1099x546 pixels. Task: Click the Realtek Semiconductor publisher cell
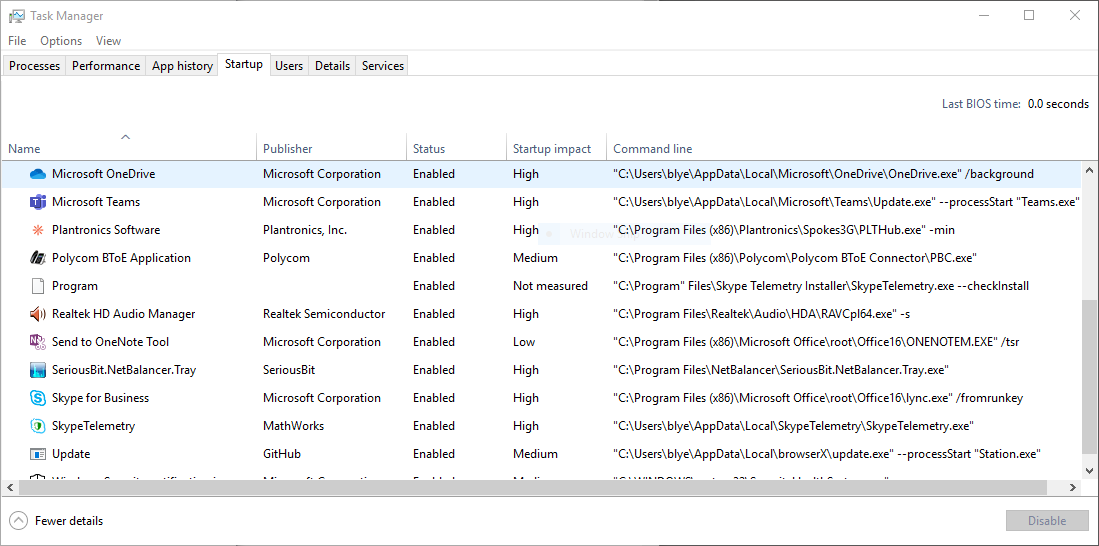[324, 314]
